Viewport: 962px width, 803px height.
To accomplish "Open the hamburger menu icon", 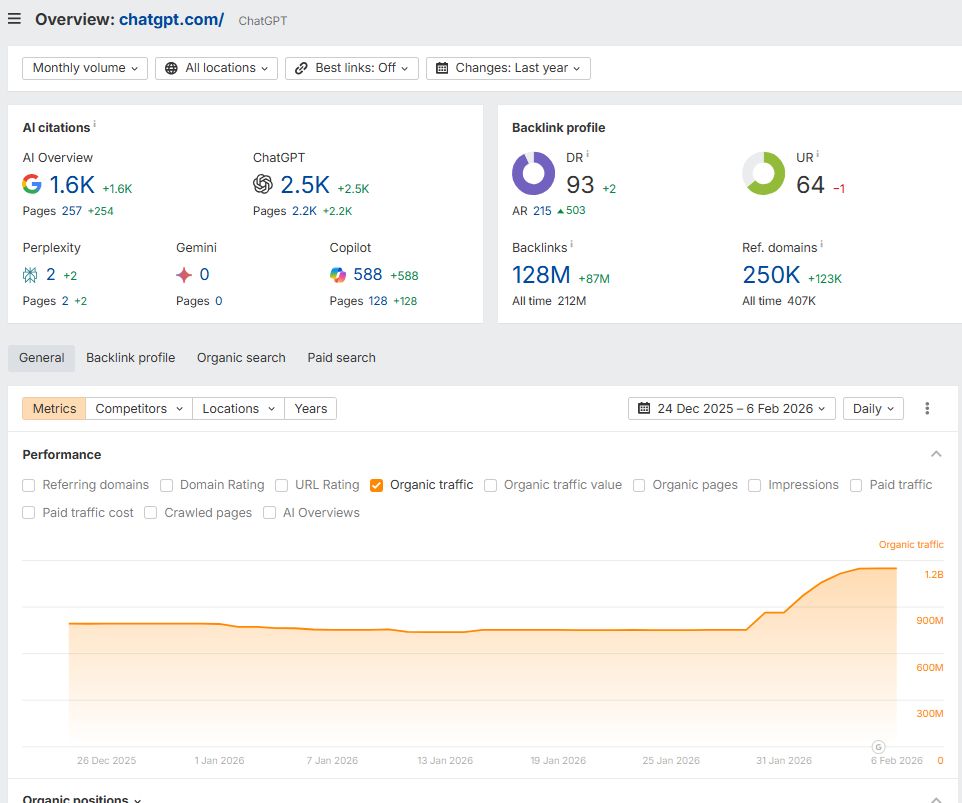I will [x=14, y=19].
